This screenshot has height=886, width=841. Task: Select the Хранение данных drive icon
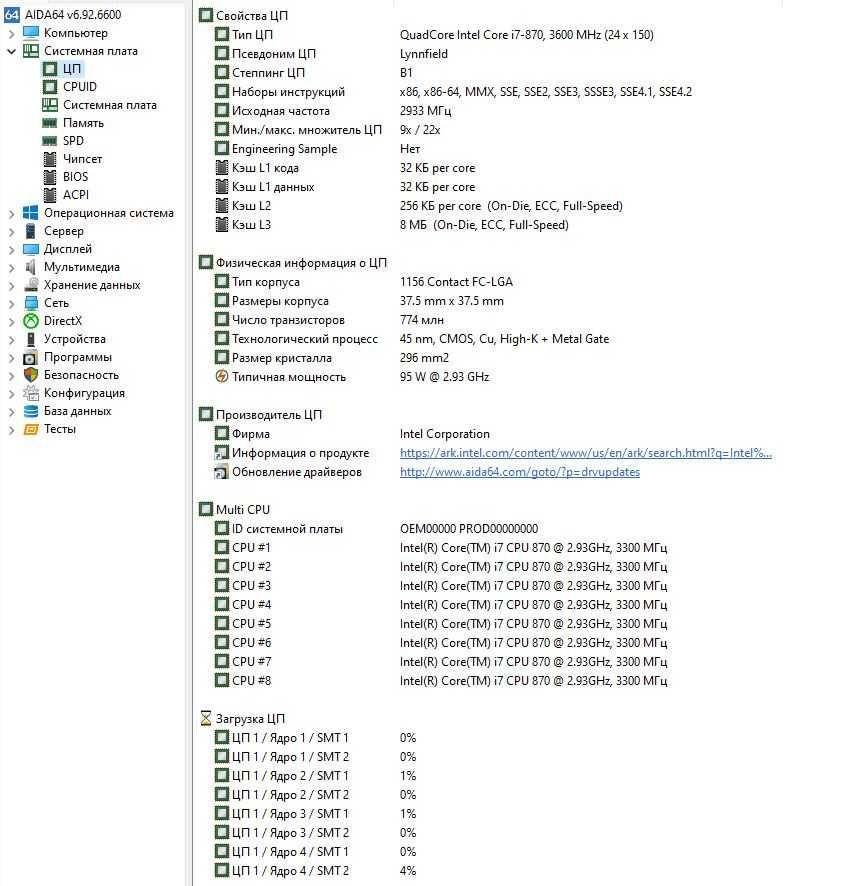click(x=31, y=285)
